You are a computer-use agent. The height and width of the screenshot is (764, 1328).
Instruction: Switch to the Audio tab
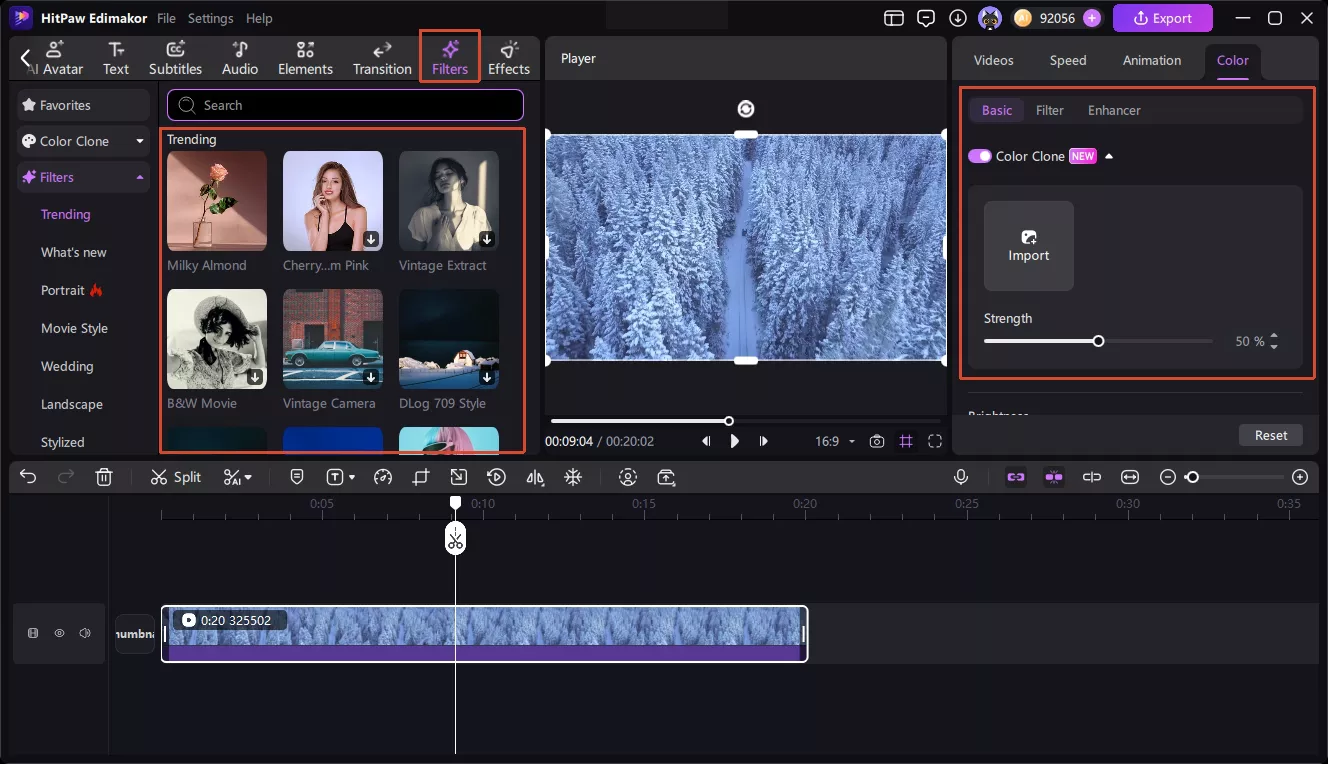(240, 59)
